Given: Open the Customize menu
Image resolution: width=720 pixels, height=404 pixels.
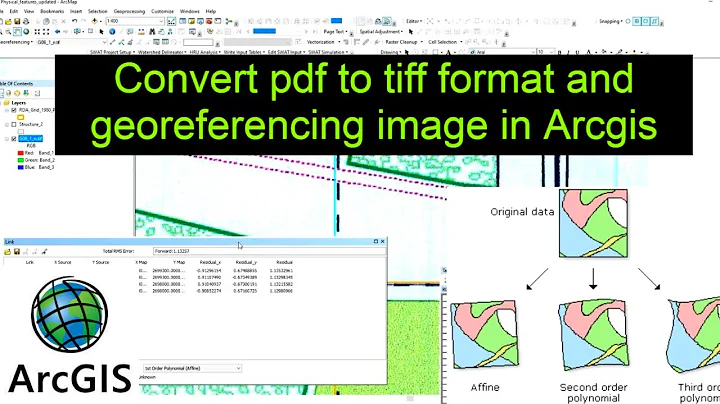Looking at the screenshot, I should 162,11.
